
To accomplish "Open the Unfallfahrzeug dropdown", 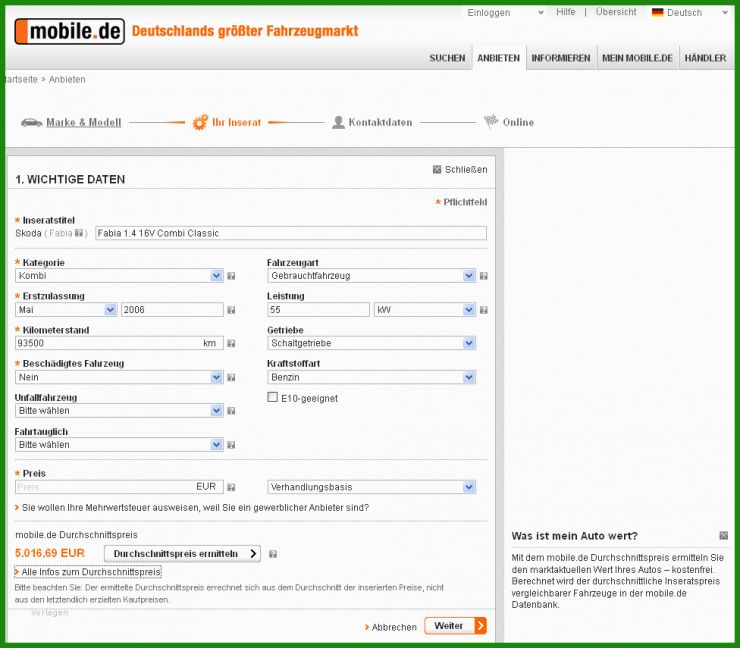I will [119, 411].
